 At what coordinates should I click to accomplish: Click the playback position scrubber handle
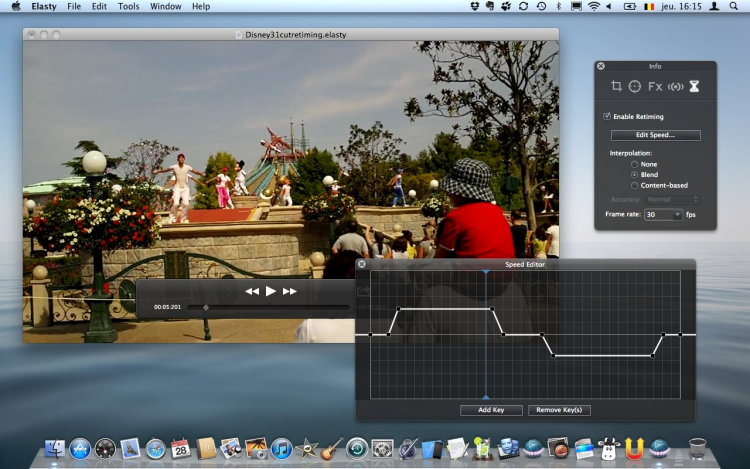206,307
